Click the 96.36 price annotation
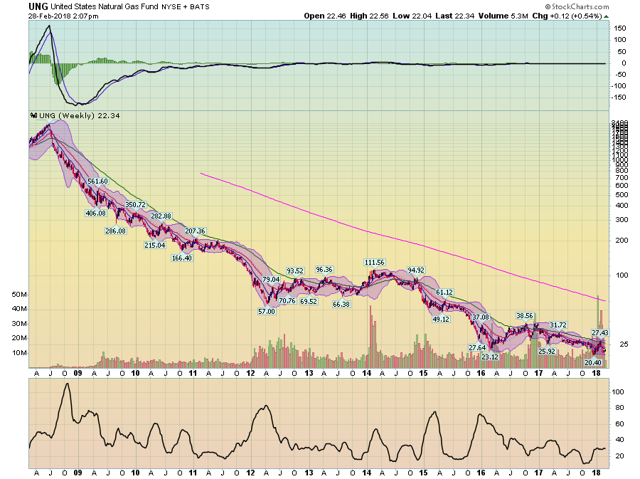The width and height of the screenshot is (640, 479). point(324,269)
